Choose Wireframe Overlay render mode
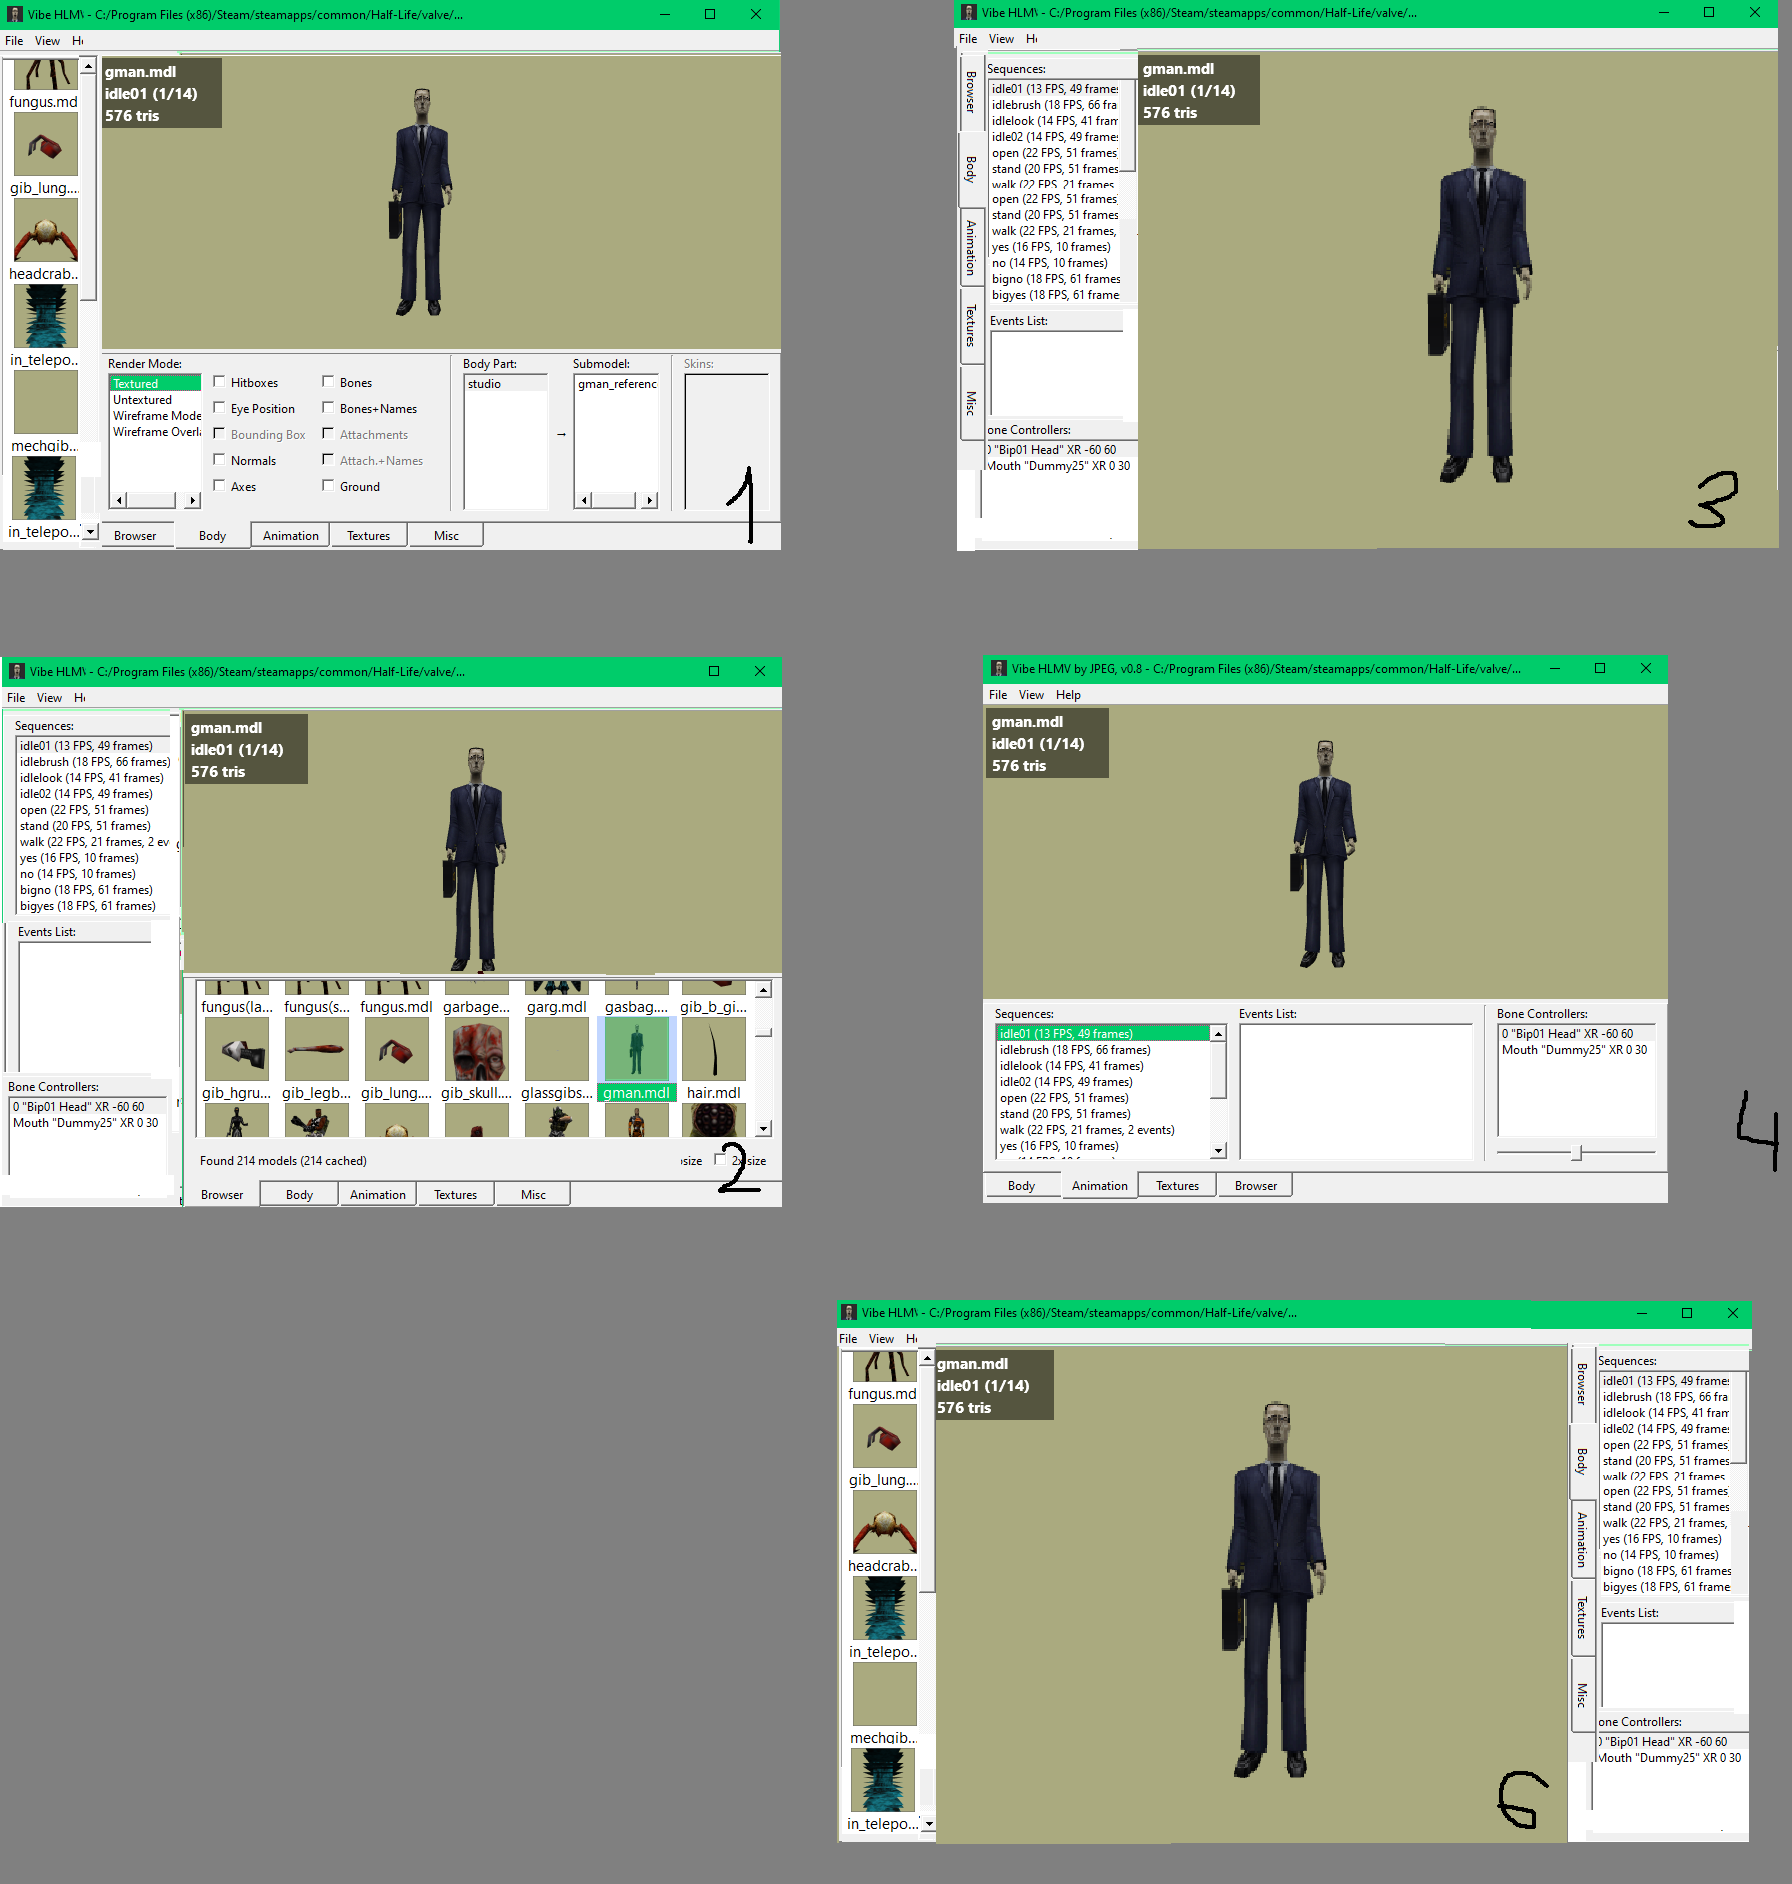The height and width of the screenshot is (1884, 1792). tap(156, 432)
